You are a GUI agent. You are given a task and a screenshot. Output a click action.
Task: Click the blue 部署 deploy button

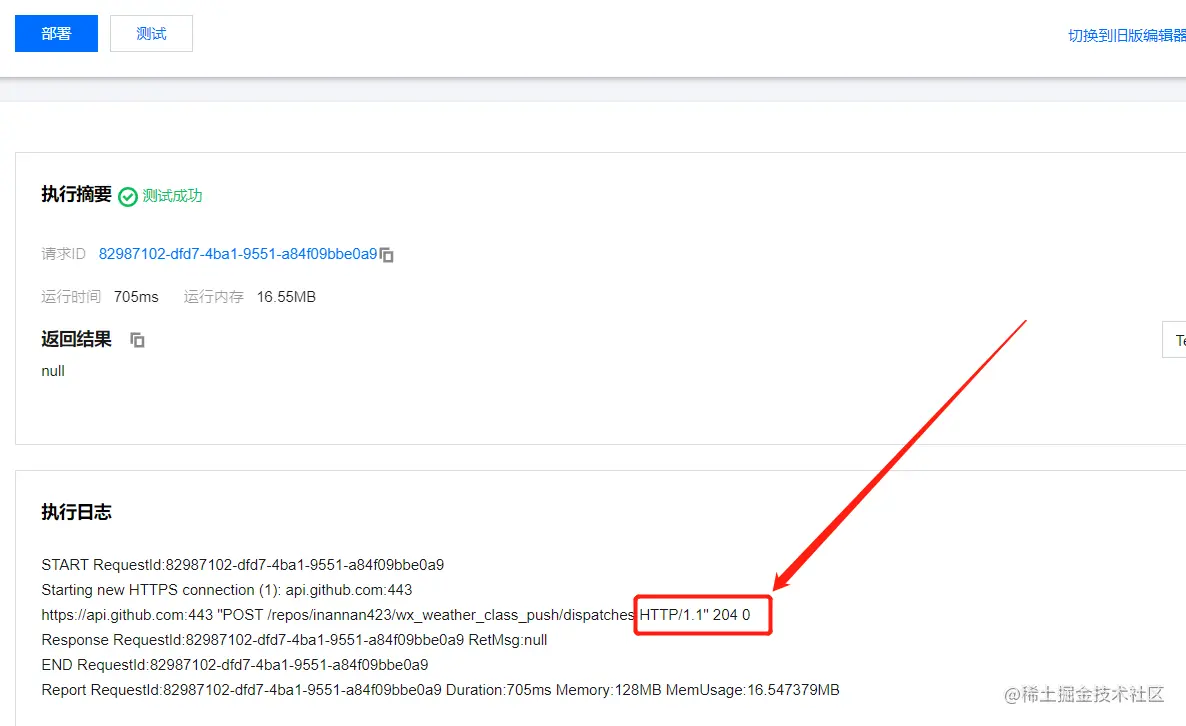click(x=56, y=33)
